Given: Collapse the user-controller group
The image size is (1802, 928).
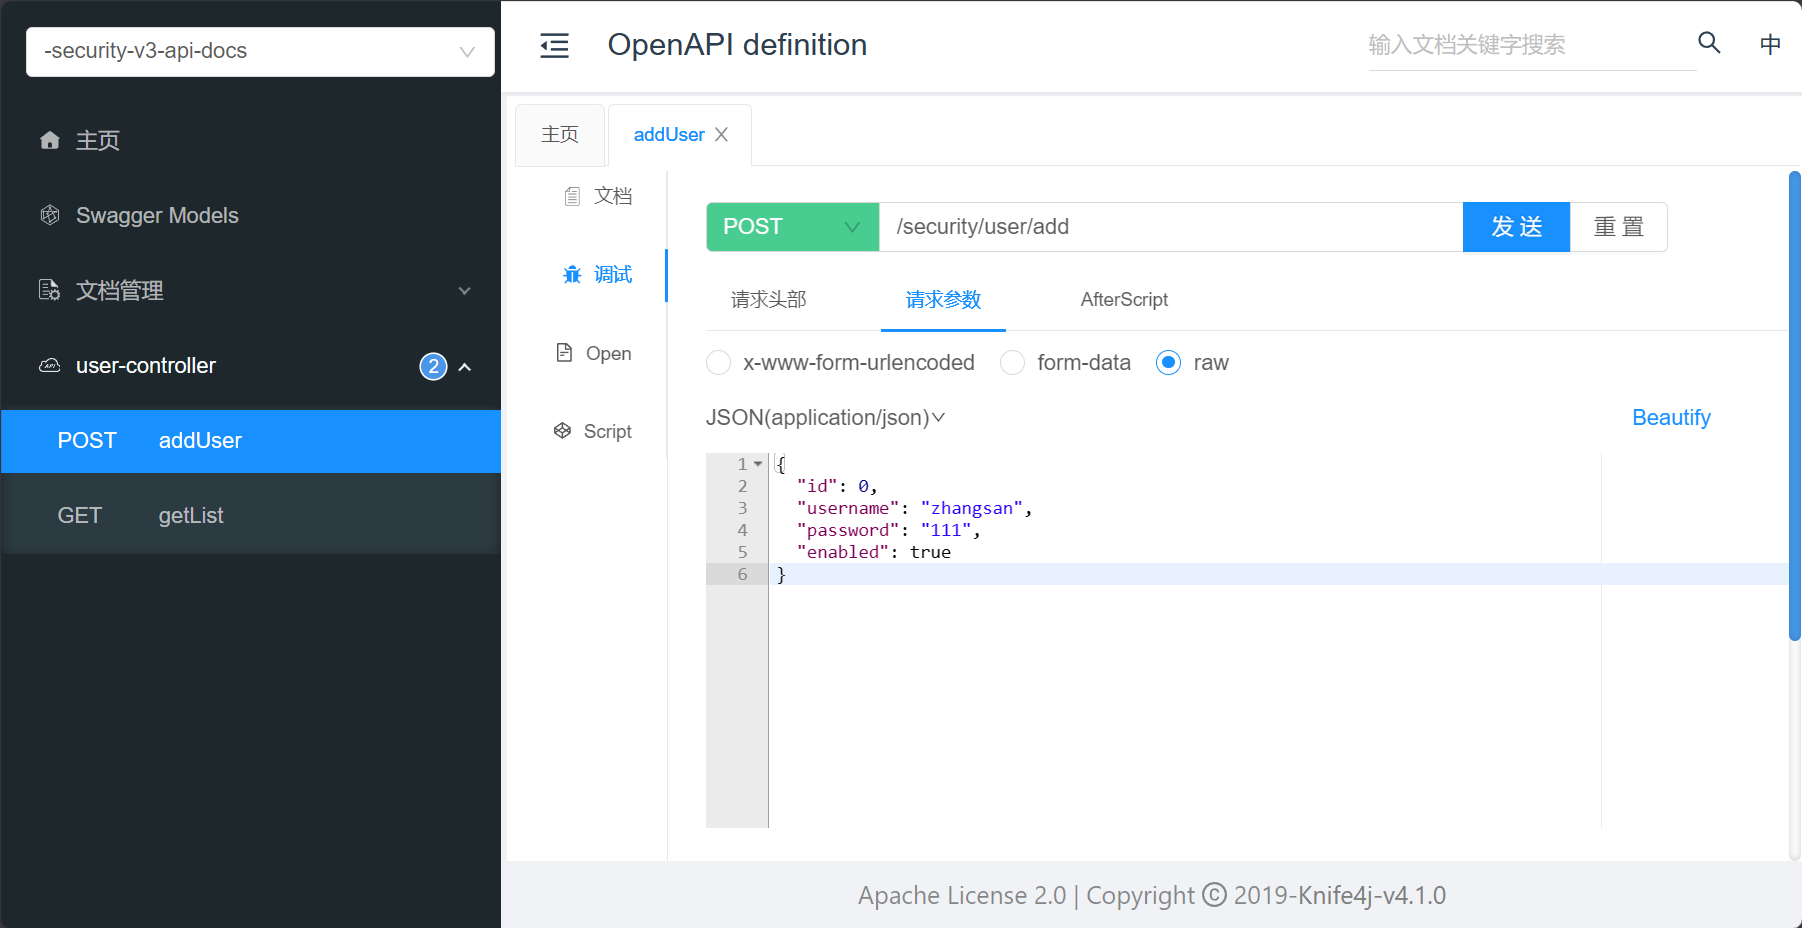Looking at the screenshot, I should pos(464,366).
